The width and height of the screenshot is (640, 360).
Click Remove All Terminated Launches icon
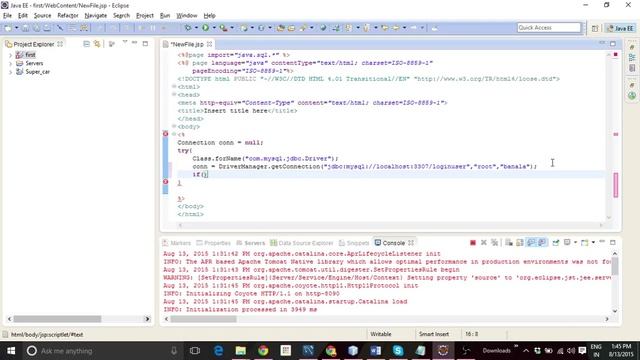click(494, 243)
